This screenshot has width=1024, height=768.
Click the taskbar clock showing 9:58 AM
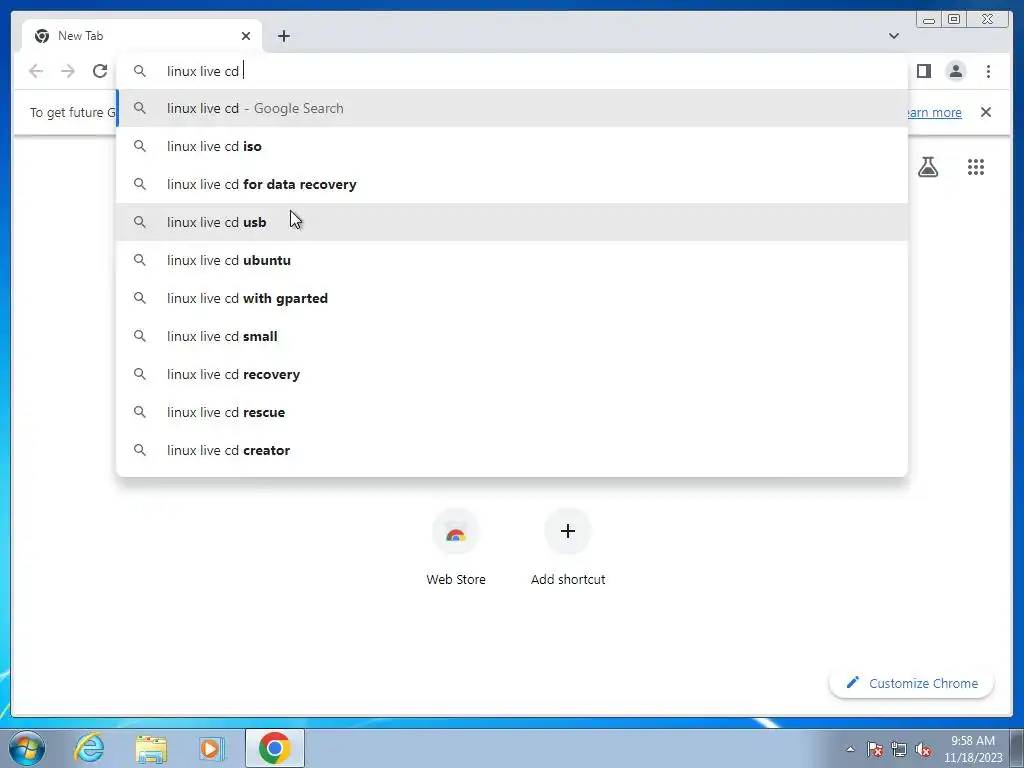tap(972, 749)
